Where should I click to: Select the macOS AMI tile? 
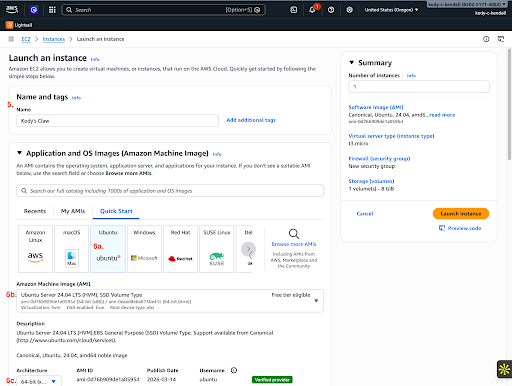click(x=72, y=249)
